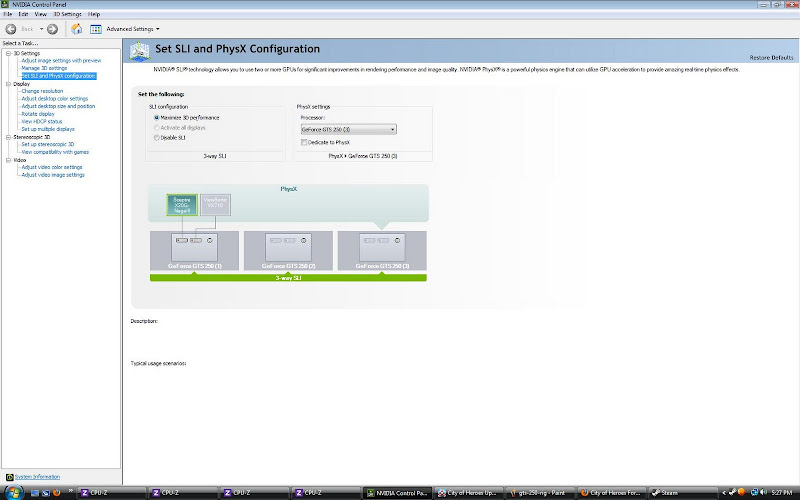
Task: Collapse the Video tree node
Action: 8,160
